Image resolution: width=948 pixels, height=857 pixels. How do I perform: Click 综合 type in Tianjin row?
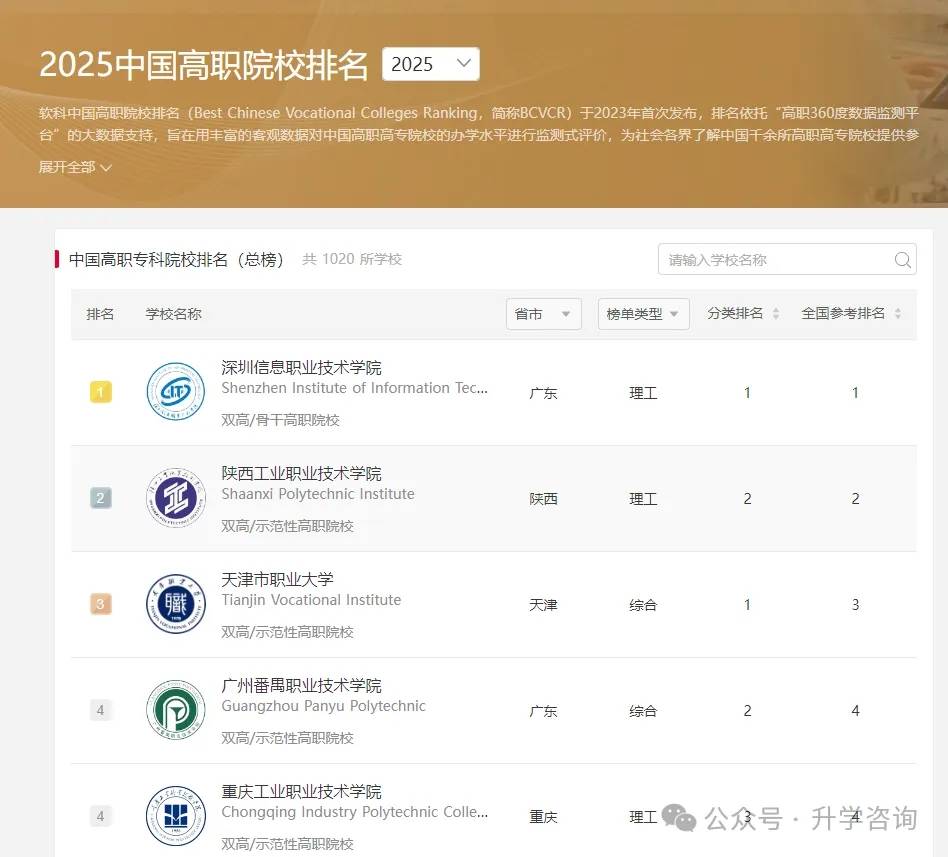coord(643,605)
